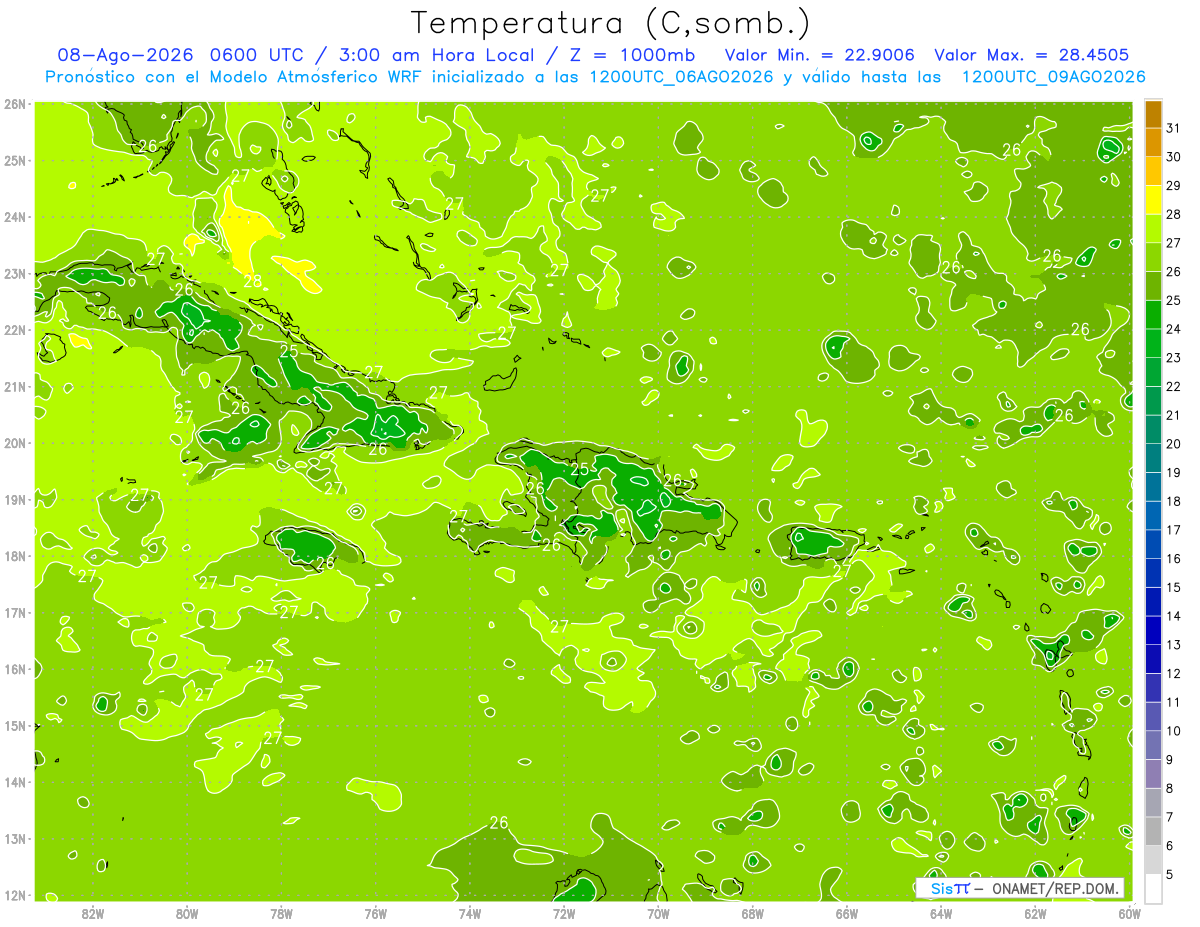Viewport: 1200px width, 927px height.
Task: Click the legend scale label '28'
Action: 1173,214
